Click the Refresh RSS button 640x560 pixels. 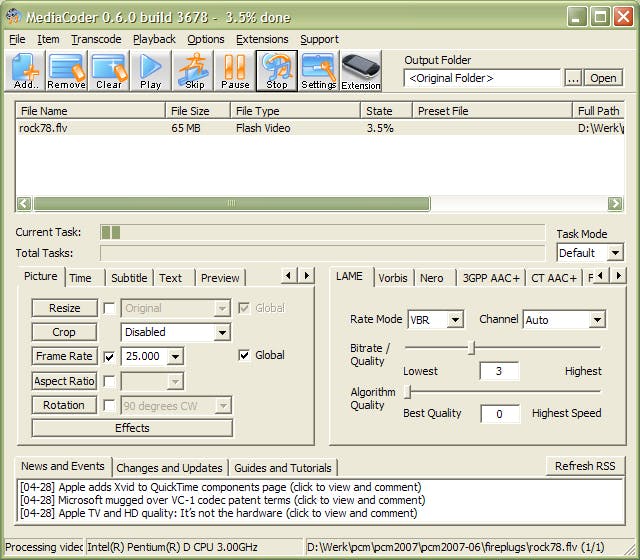click(x=585, y=466)
